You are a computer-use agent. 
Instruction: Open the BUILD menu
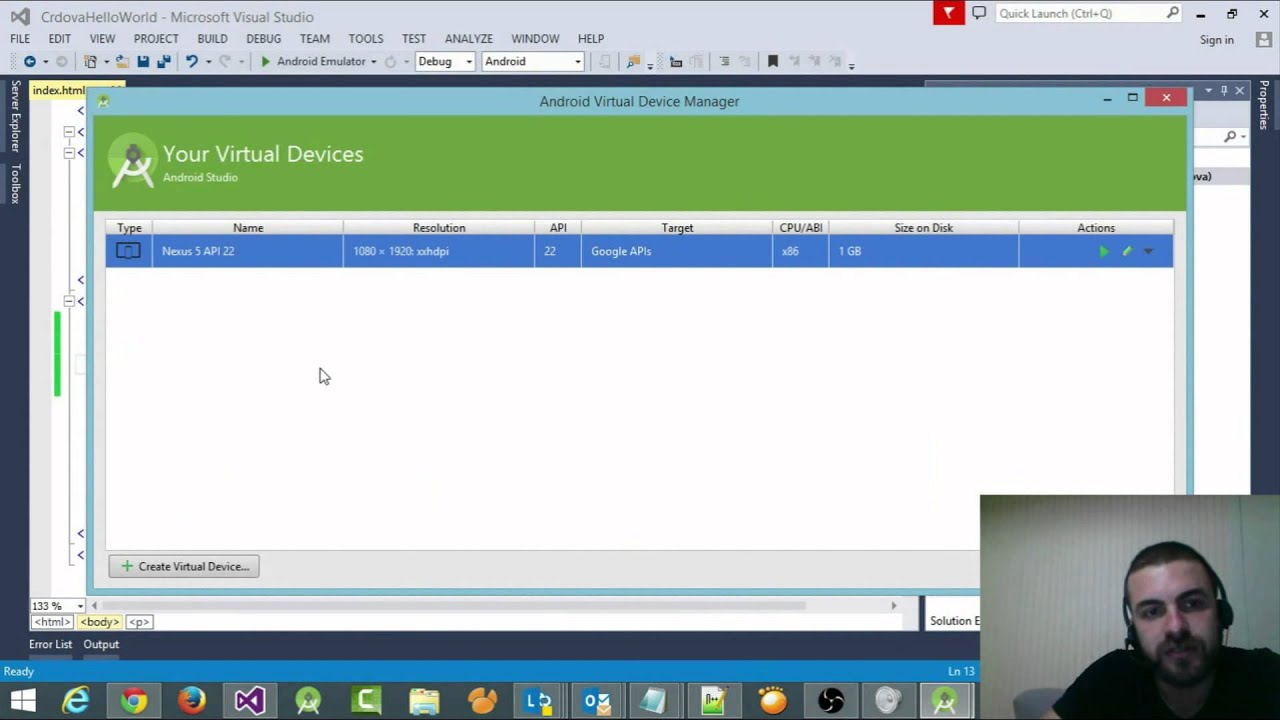click(x=212, y=39)
